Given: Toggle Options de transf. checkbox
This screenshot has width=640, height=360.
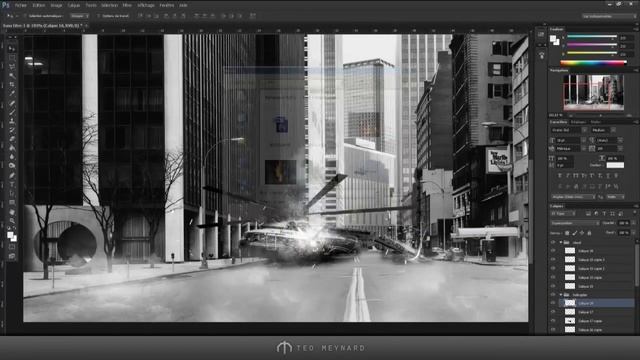Looking at the screenshot, I should coord(98,16).
